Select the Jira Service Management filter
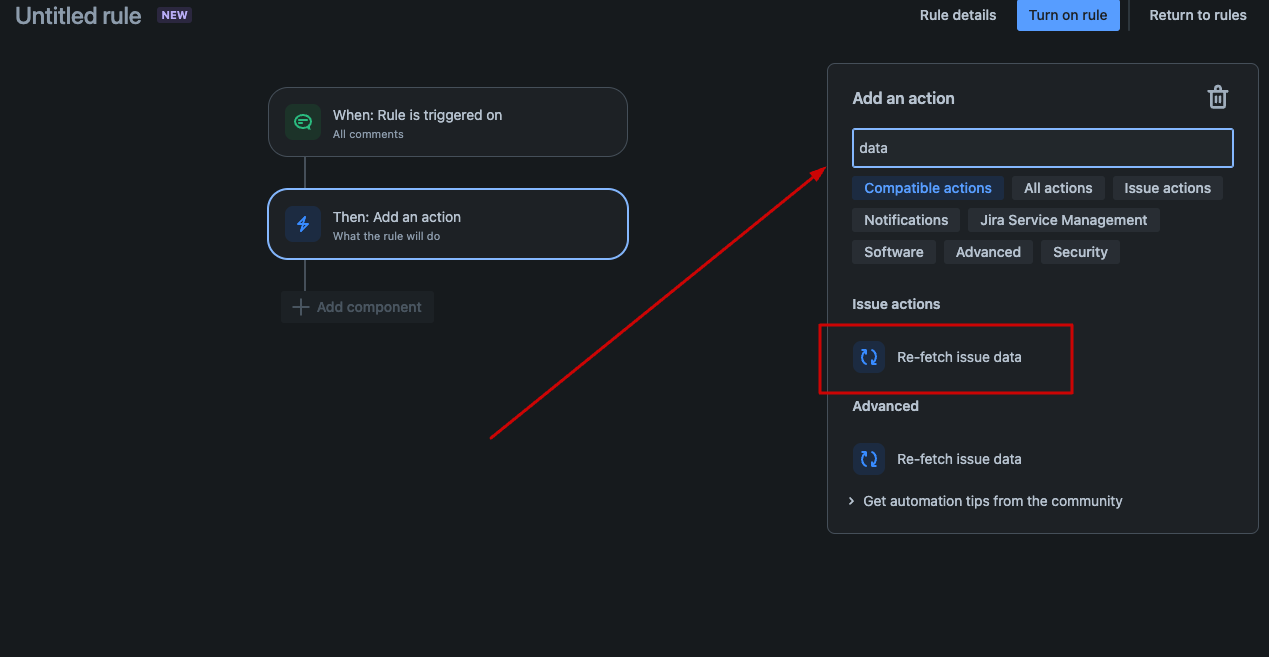1269x657 pixels. 1063,220
